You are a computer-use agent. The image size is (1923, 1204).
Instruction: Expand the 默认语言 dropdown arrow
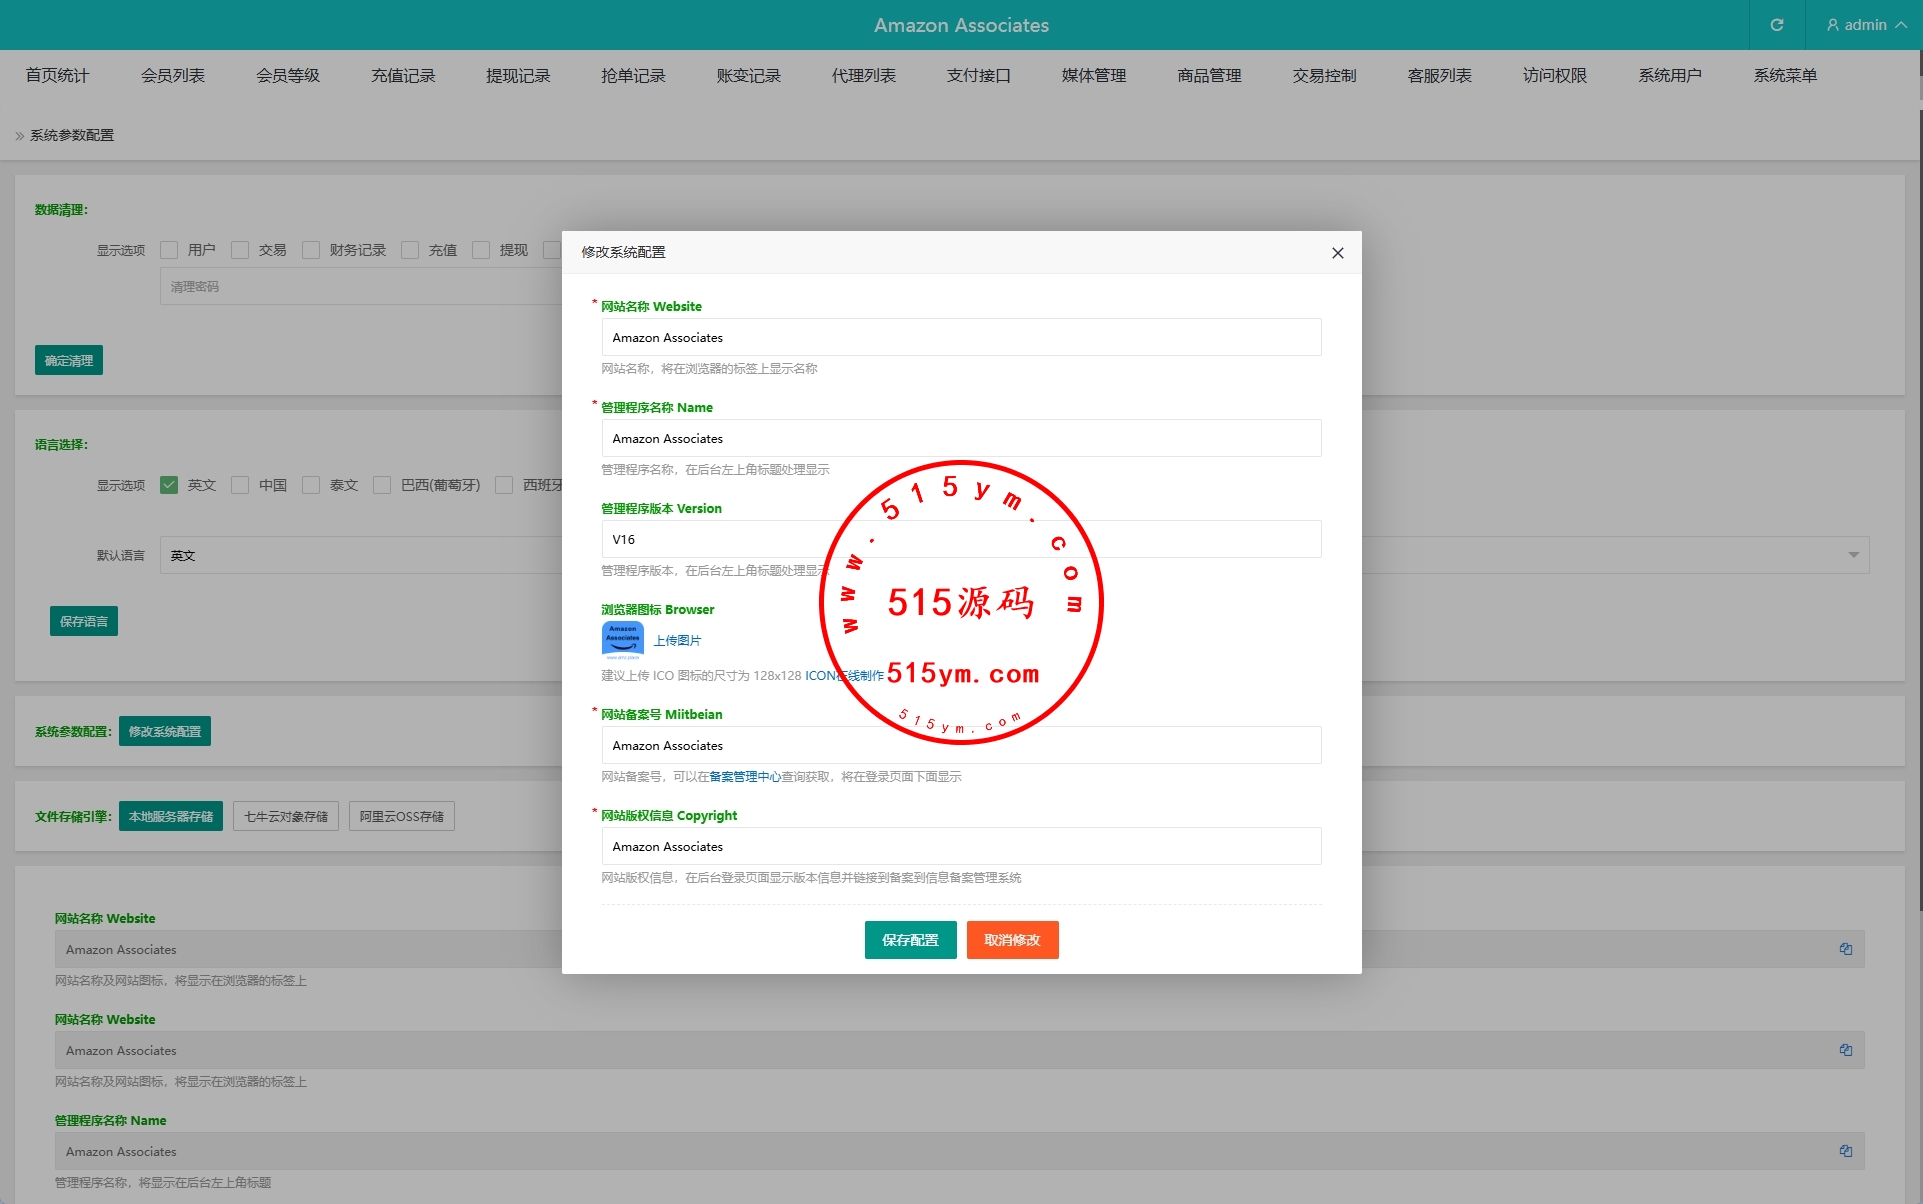point(1853,555)
